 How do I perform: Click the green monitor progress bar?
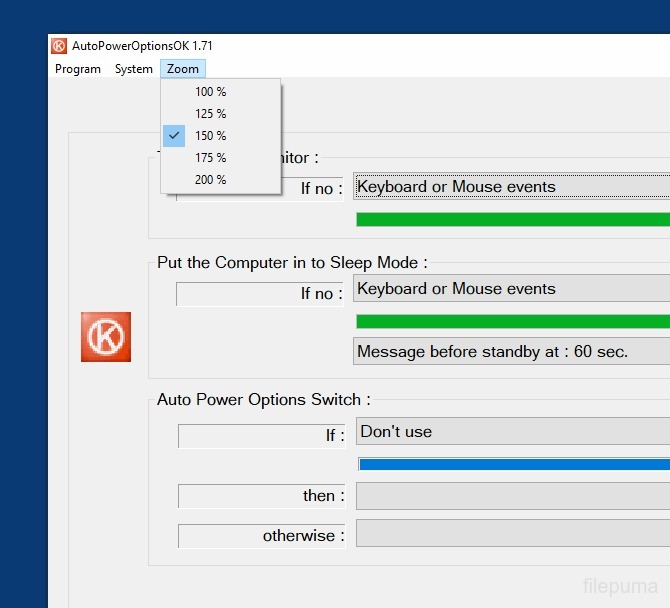[x=512, y=219]
